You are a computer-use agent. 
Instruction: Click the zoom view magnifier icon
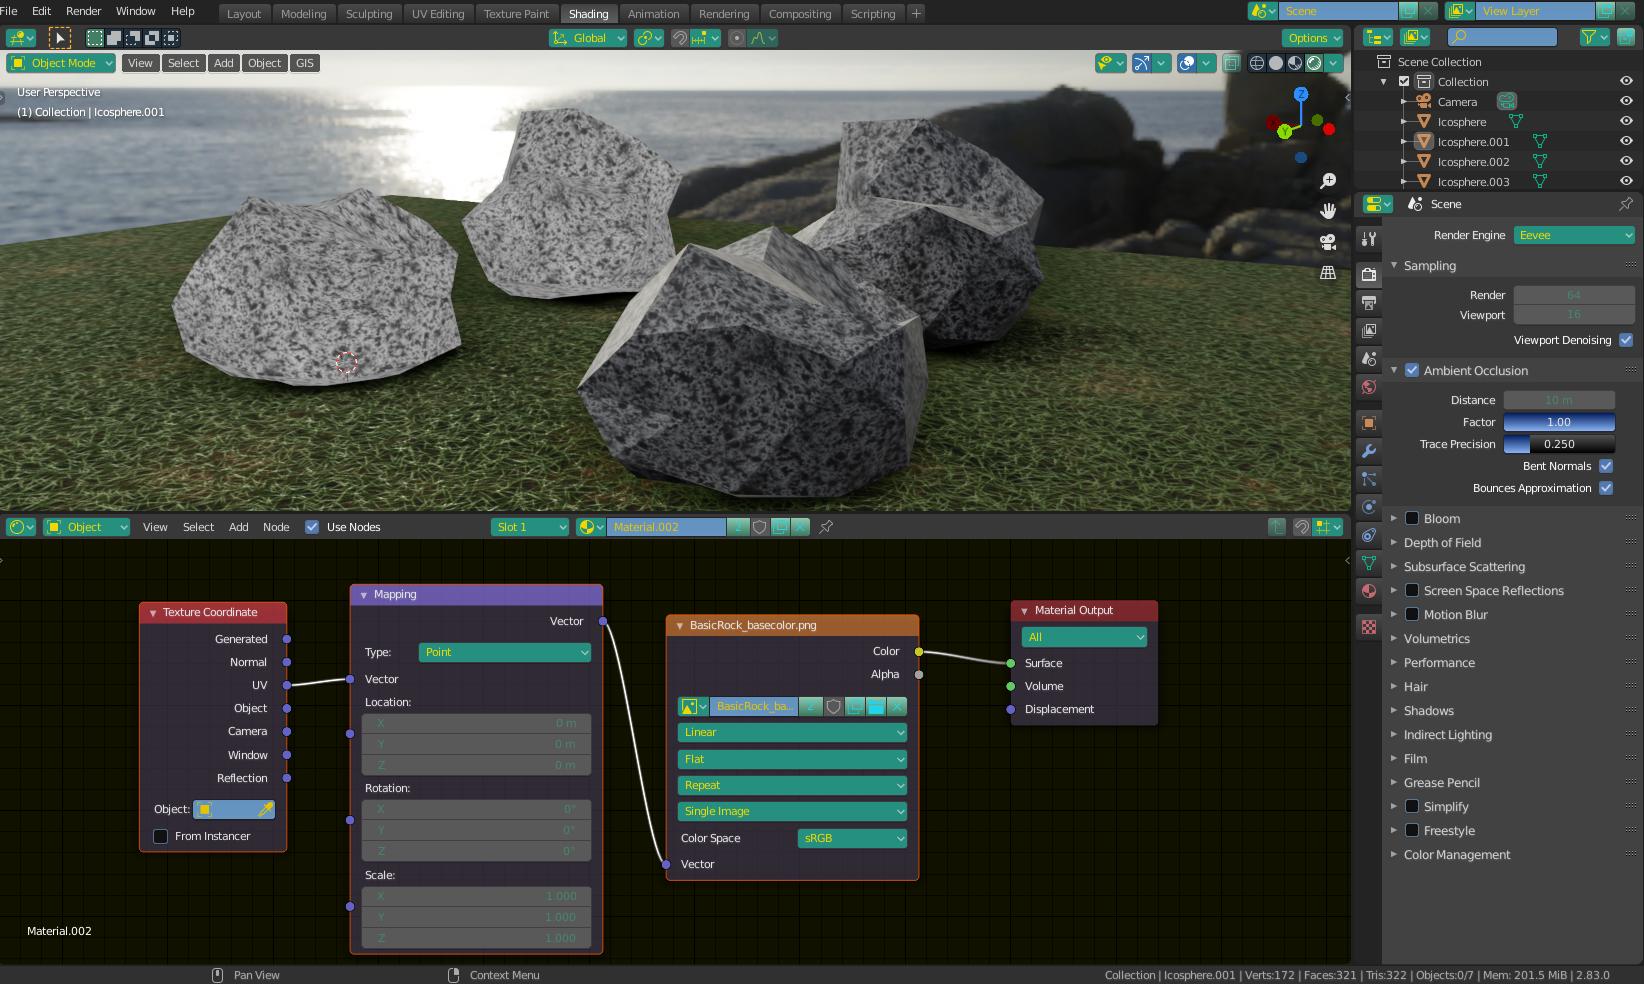coord(1328,181)
